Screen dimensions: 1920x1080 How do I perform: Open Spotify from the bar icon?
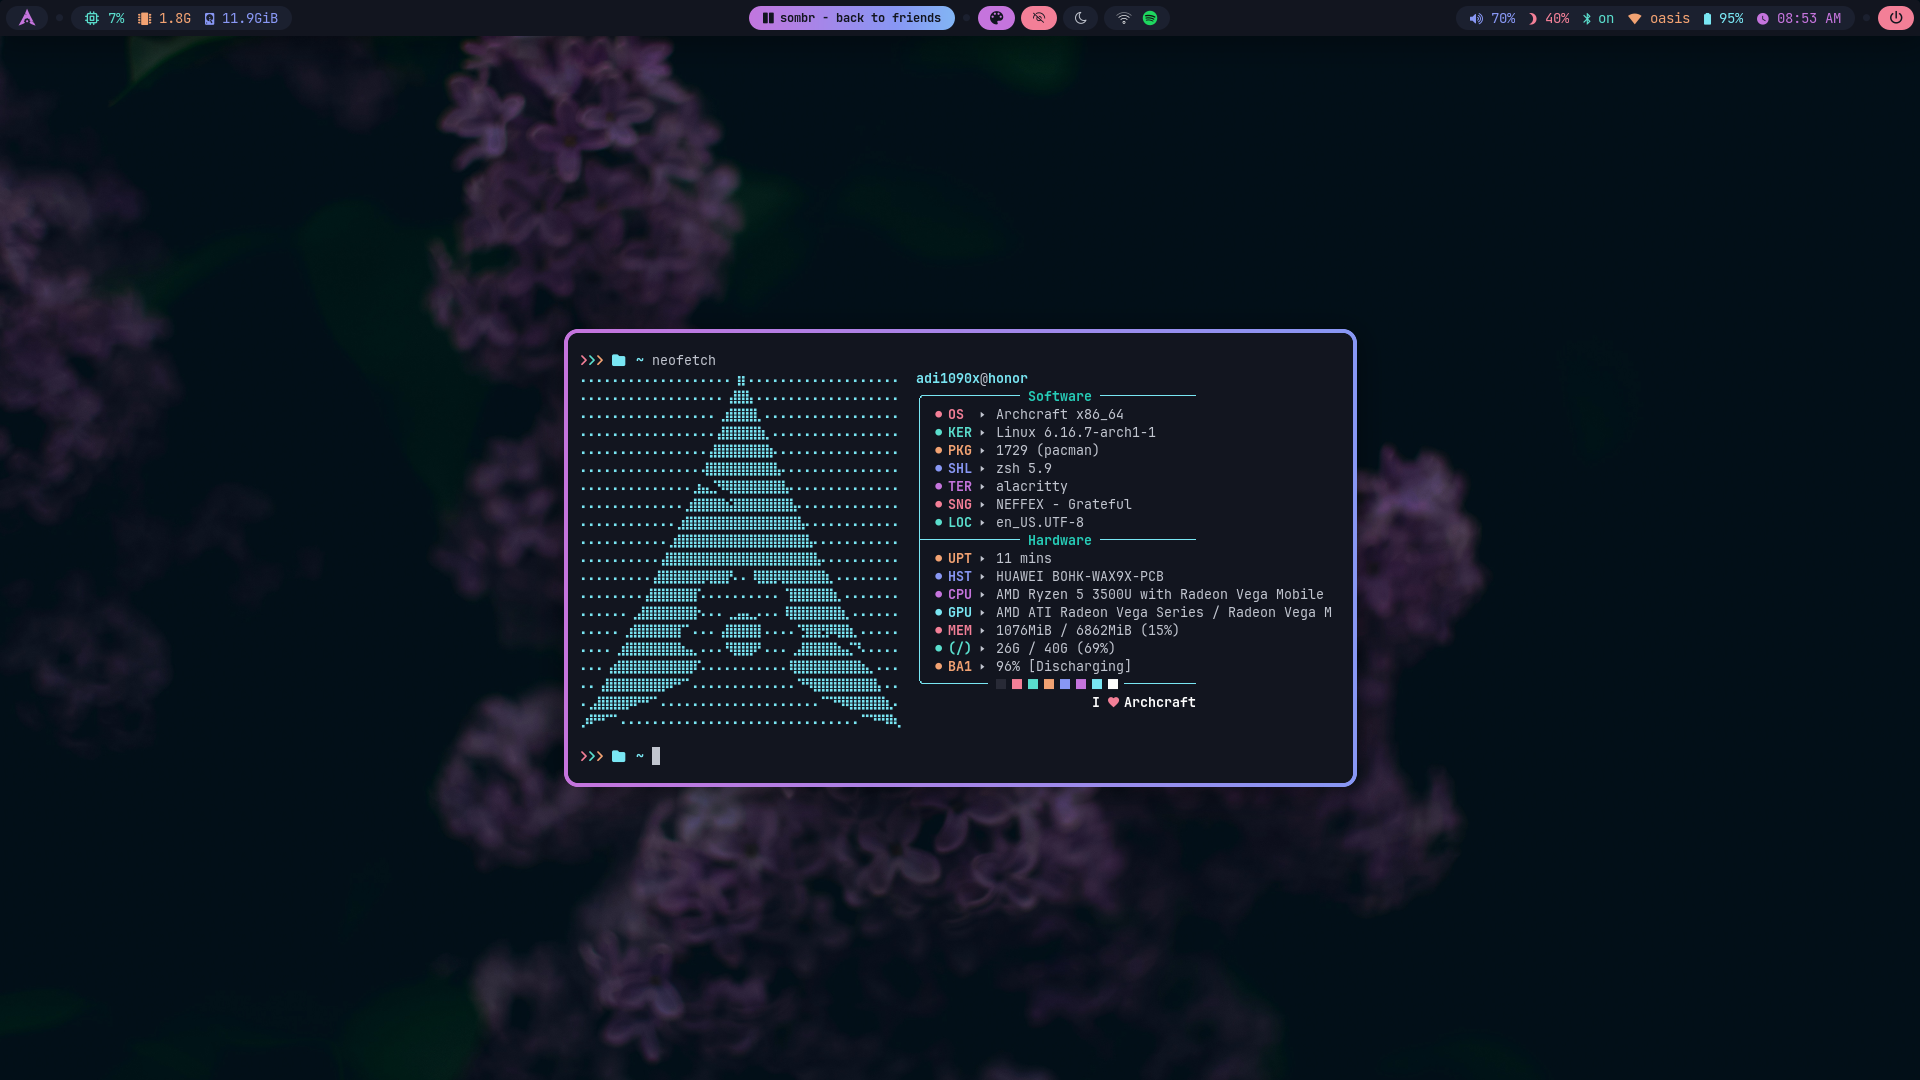(1150, 18)
